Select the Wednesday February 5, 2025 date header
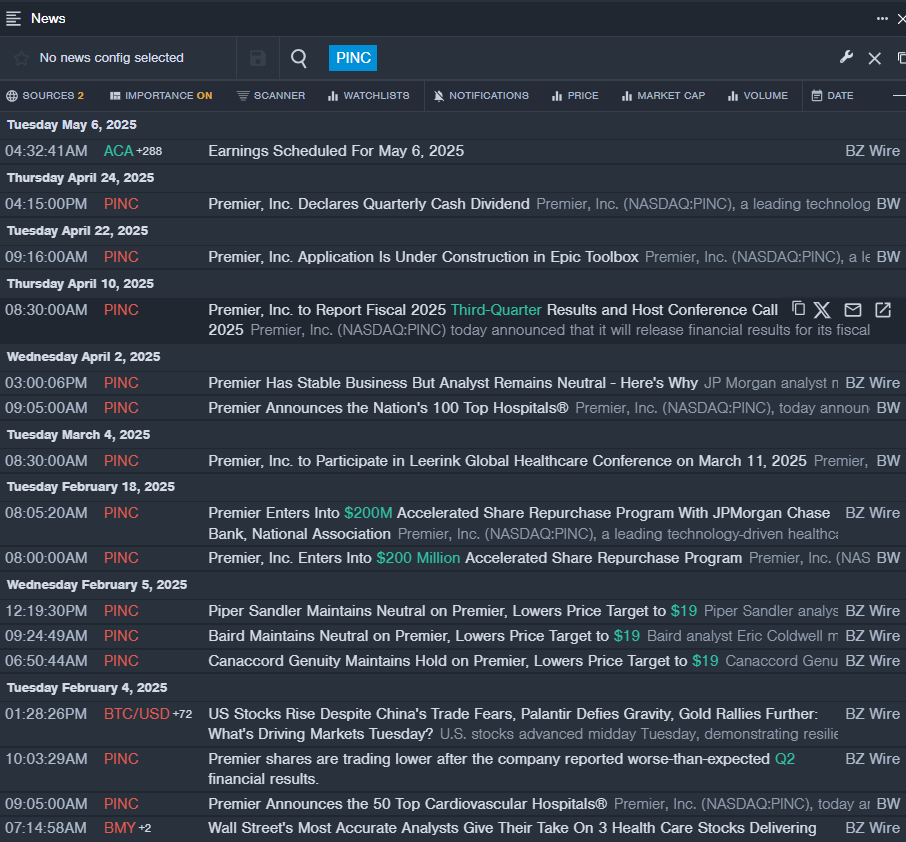 pyautogui.click(x=97, y=585)
